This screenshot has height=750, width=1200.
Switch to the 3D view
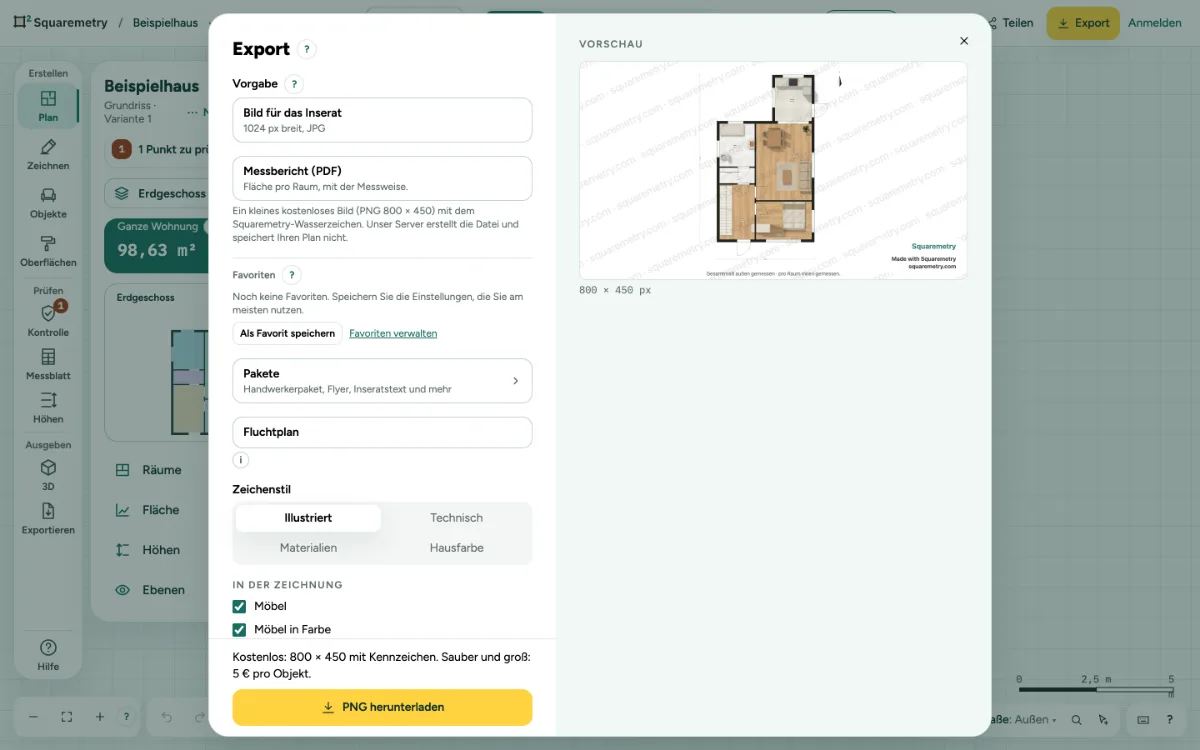[48, 475]
